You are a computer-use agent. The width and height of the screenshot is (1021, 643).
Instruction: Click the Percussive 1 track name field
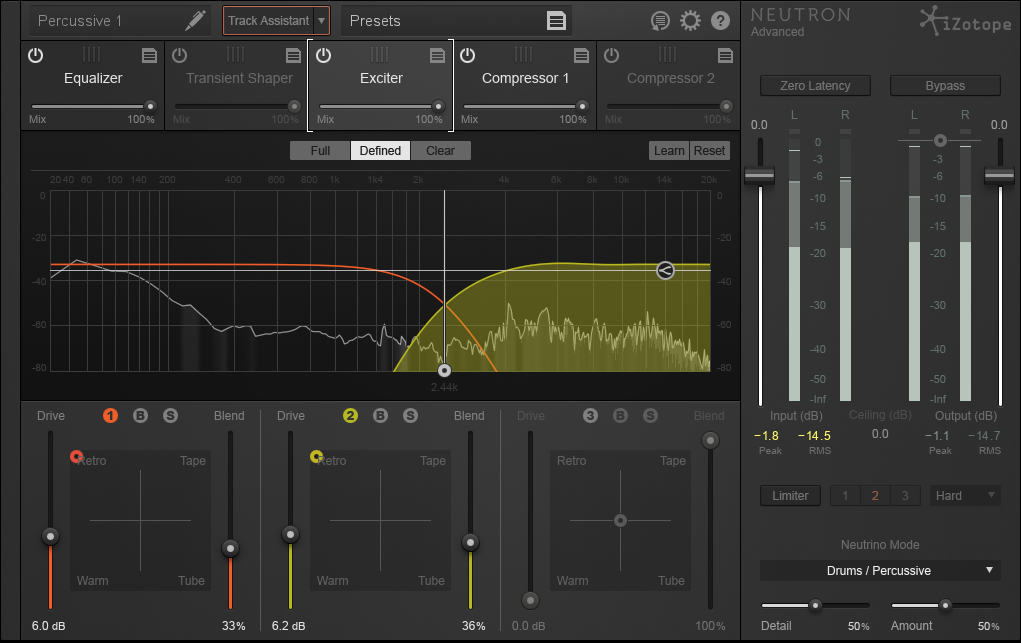[x=120, y=21]
